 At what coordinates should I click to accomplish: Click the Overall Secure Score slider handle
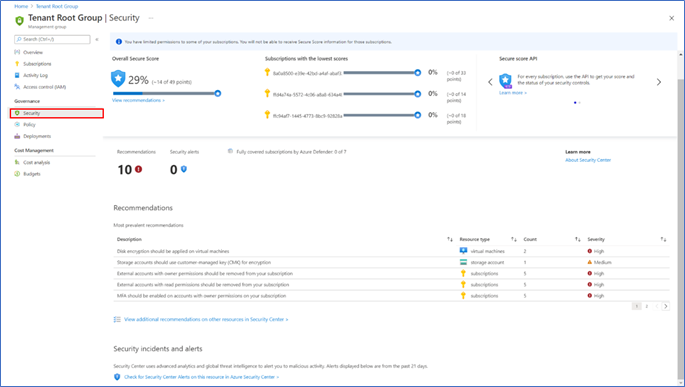coord(218,93)
